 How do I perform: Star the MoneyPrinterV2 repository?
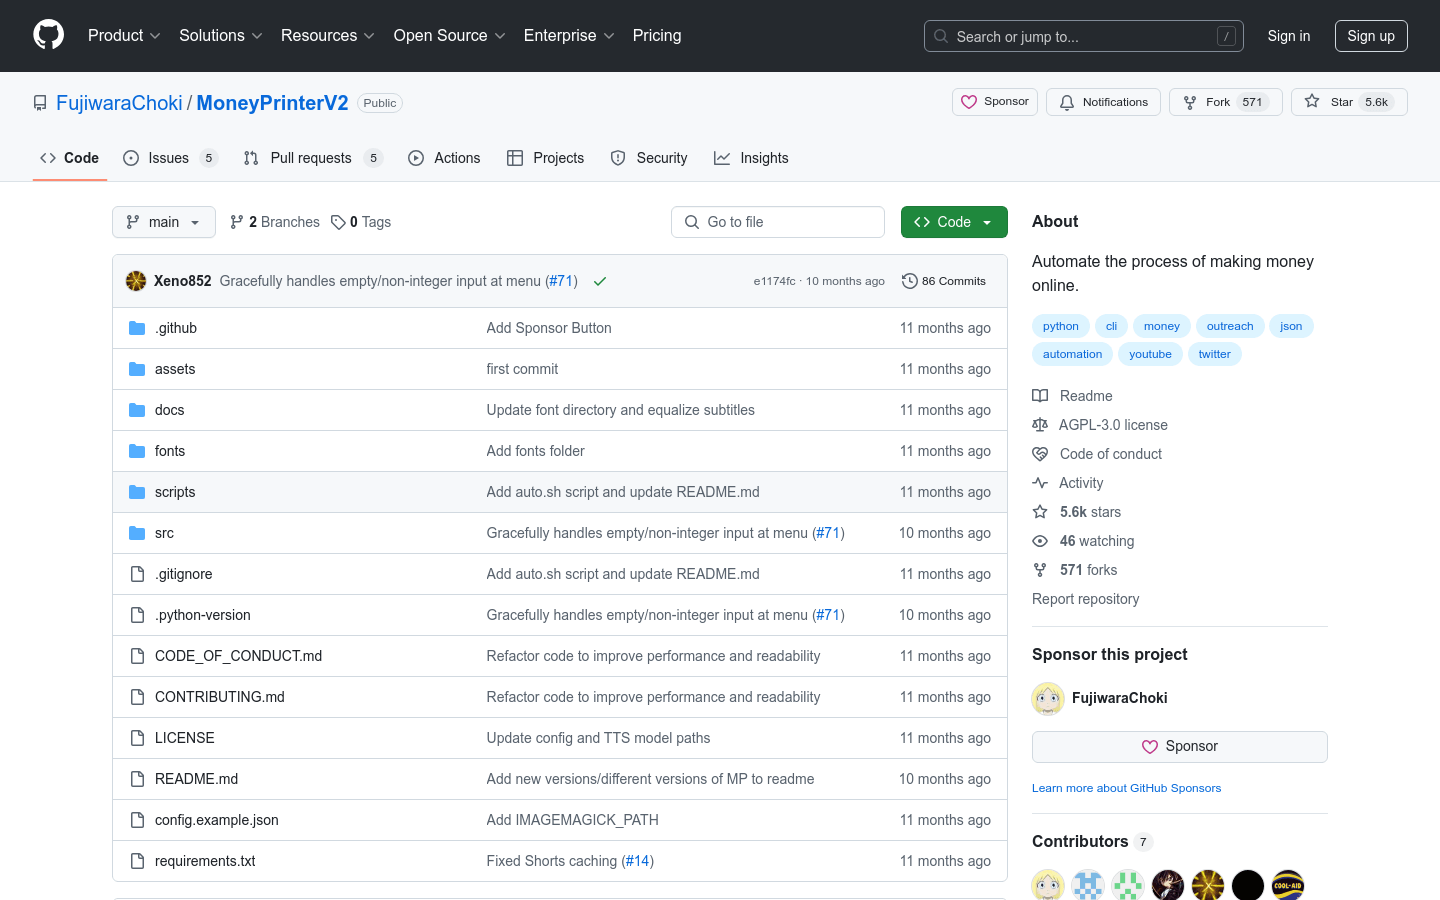click(1348, 102)
